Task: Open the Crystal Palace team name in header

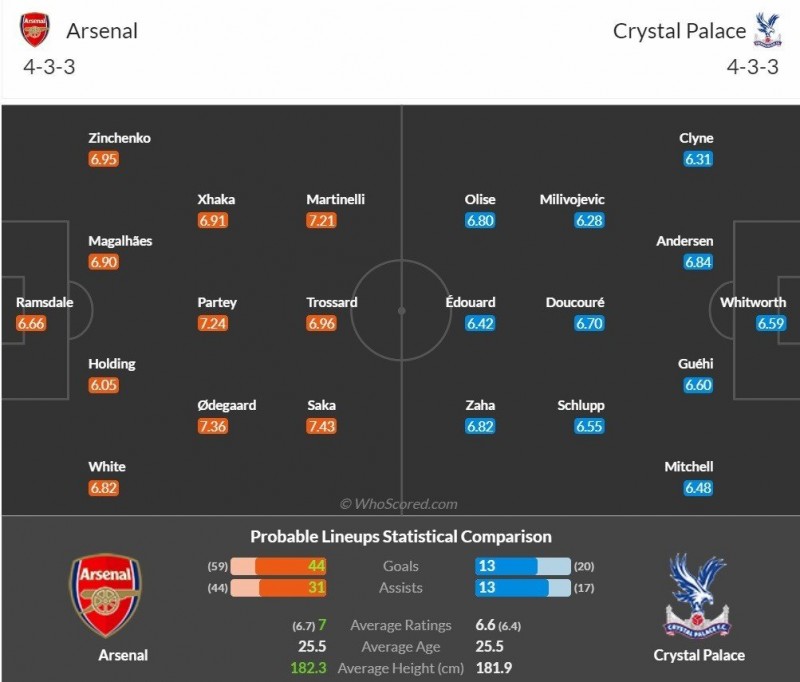Action: 680,31
